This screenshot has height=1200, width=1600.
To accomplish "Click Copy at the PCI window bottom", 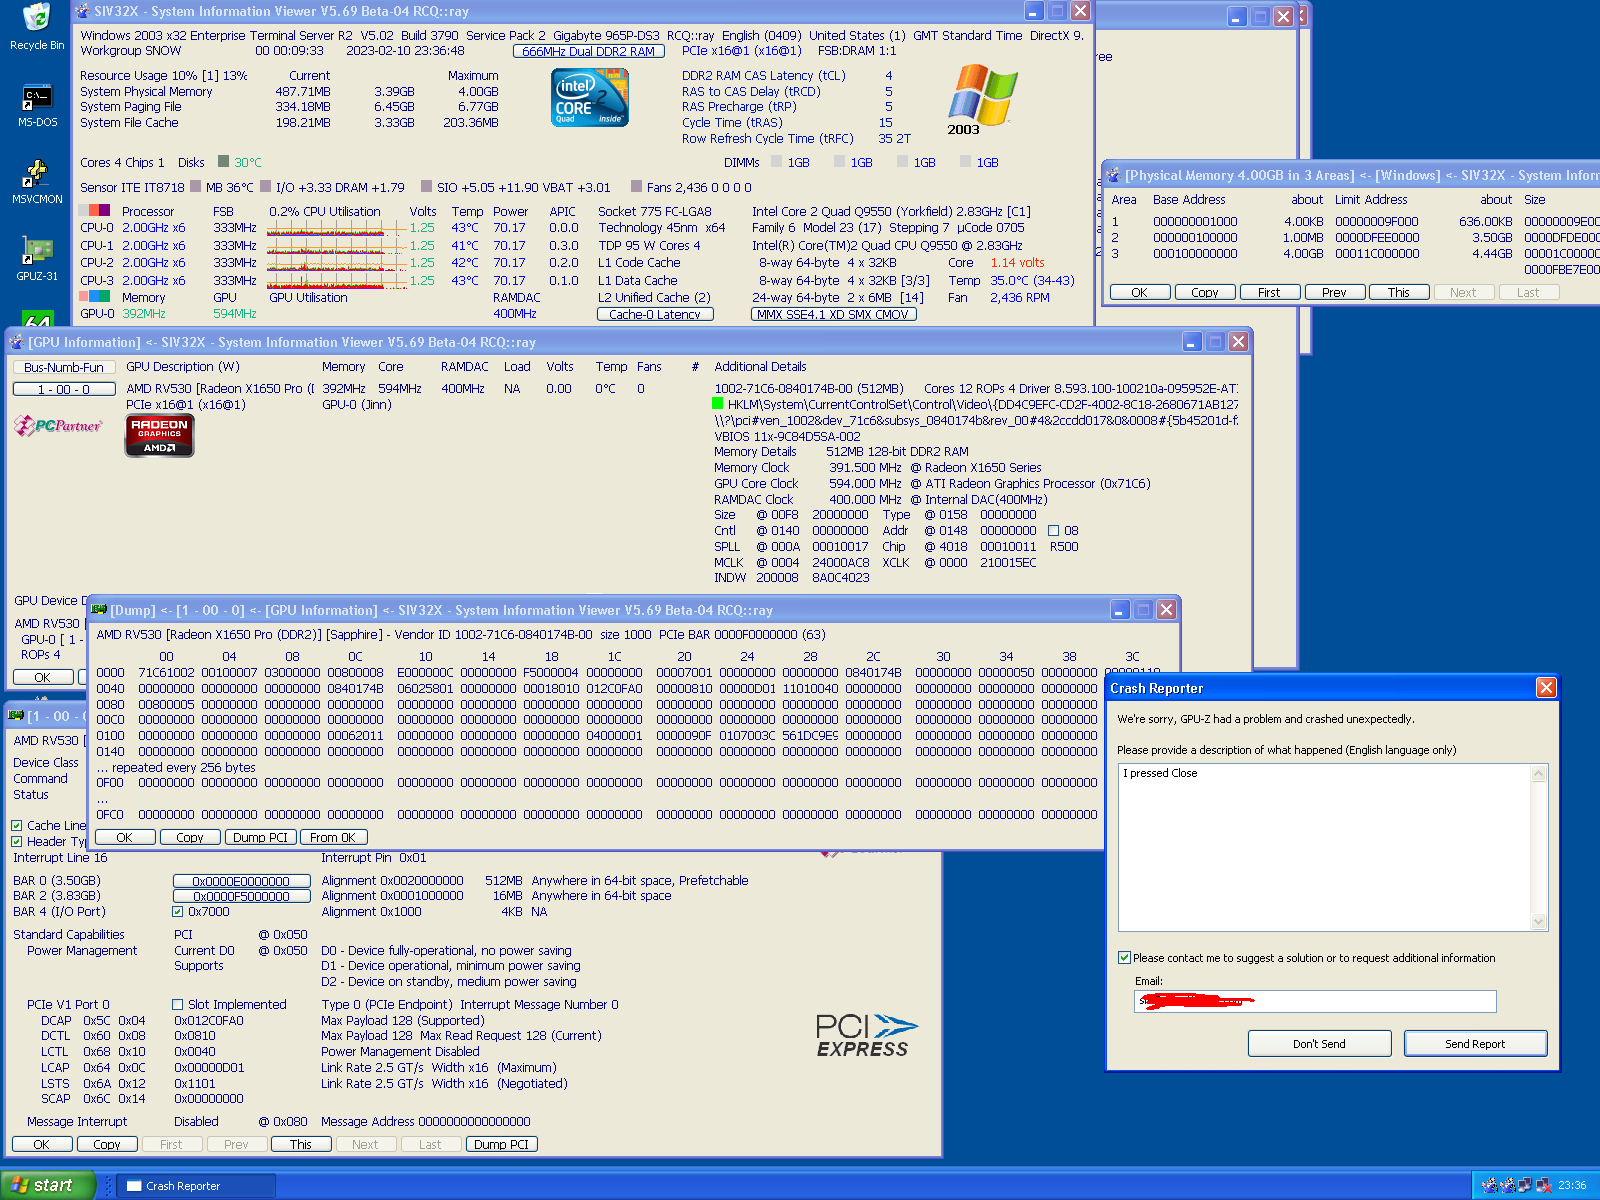I will 107,1144.
